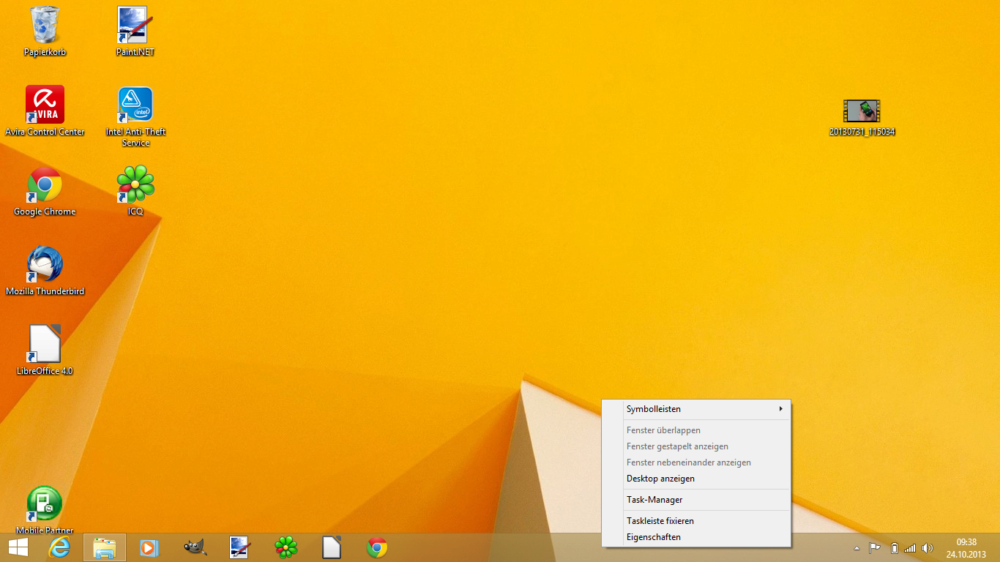Open the Papierkorb recycle bin icon

click(45, 31)
